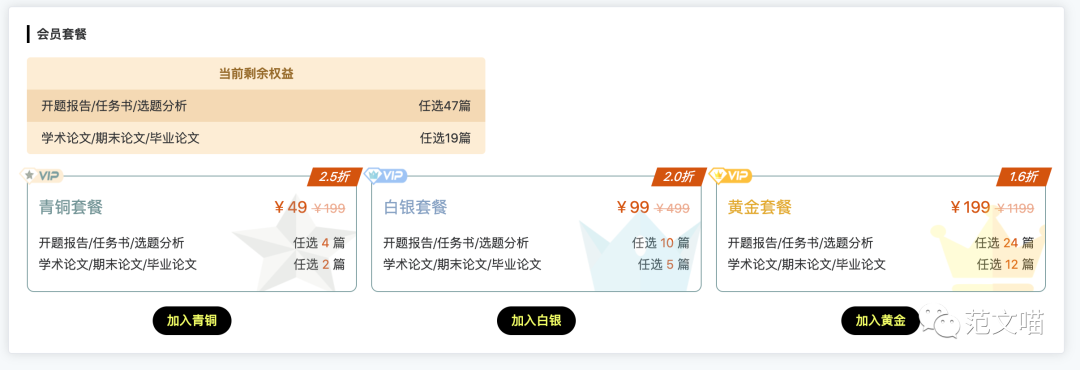Click the 2.0折 discount tag
The width and height of the screenshot is (1080, 370).
(x=679, y=176)
